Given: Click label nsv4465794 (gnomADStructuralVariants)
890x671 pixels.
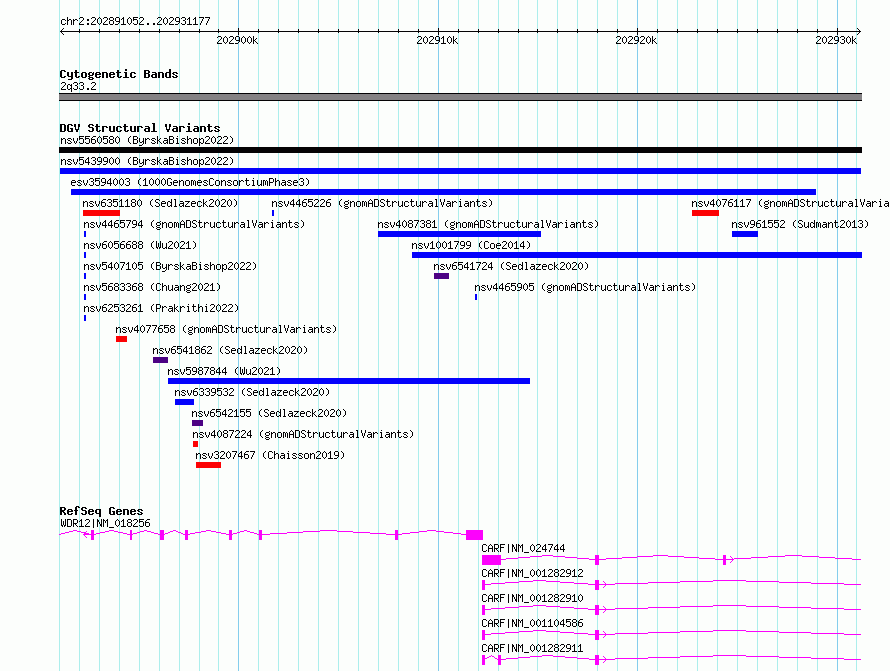Looking at the screenshot, I should coord(194,224).
